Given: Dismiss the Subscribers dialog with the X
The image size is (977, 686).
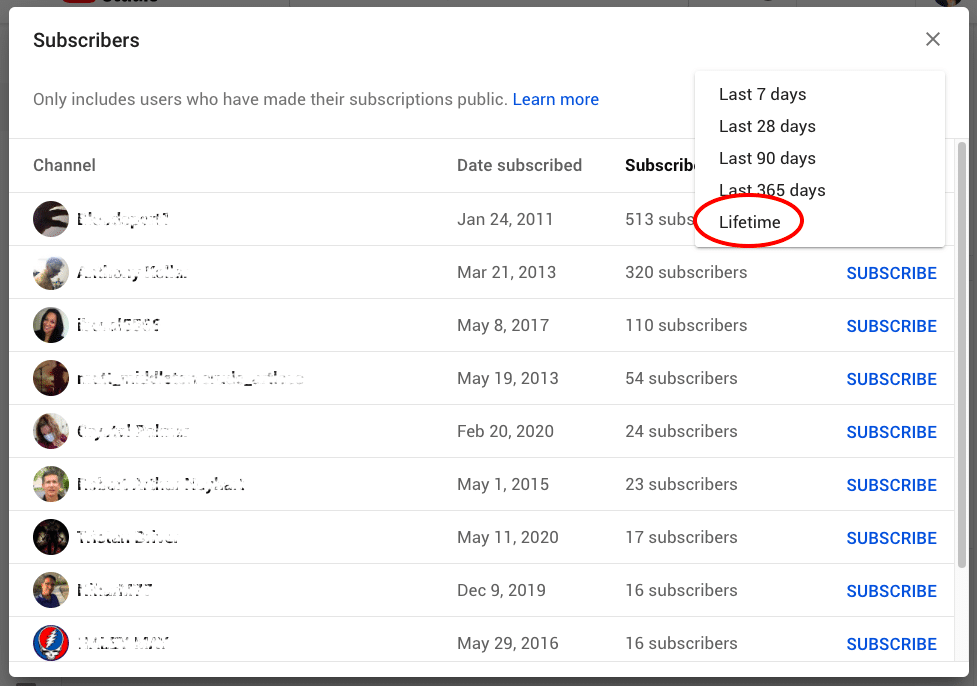Looking at the screenshot, I should 932,39.
